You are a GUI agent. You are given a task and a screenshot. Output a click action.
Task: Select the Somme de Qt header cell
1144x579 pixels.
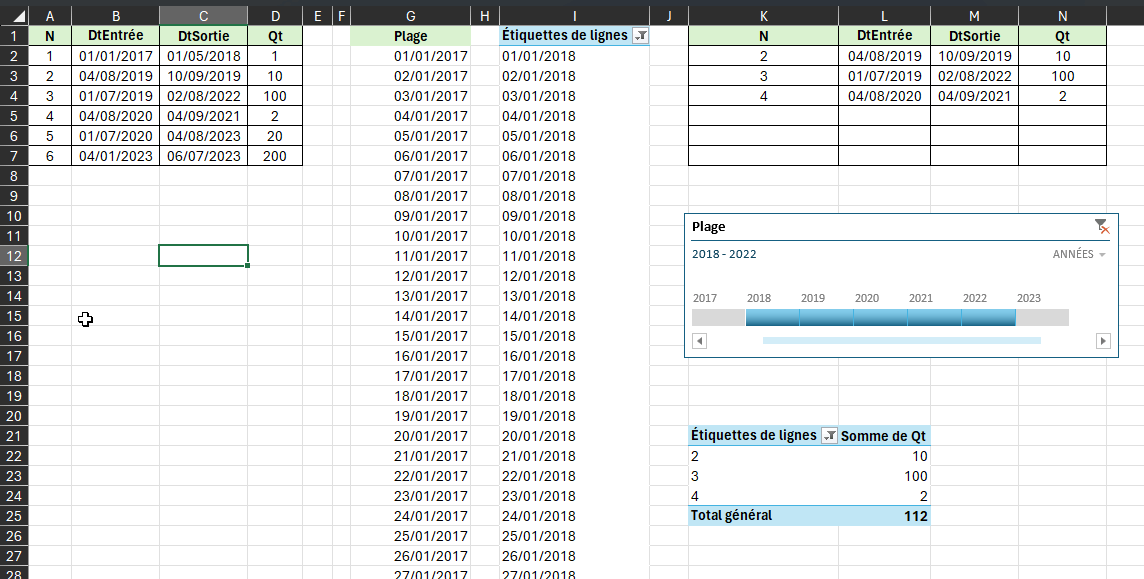click(x=884, y=436)
